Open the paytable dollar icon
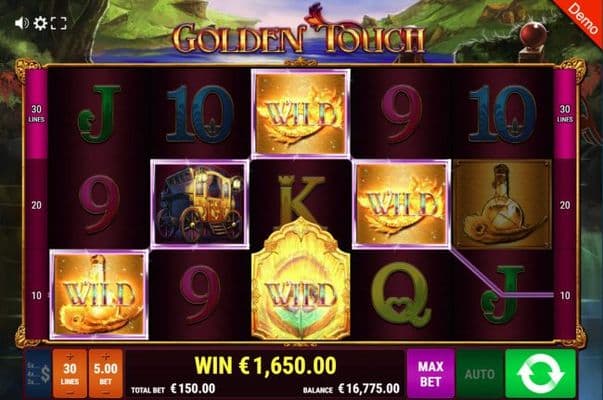Viewport: 603px width, 400px height. click(x=38, y=373)
